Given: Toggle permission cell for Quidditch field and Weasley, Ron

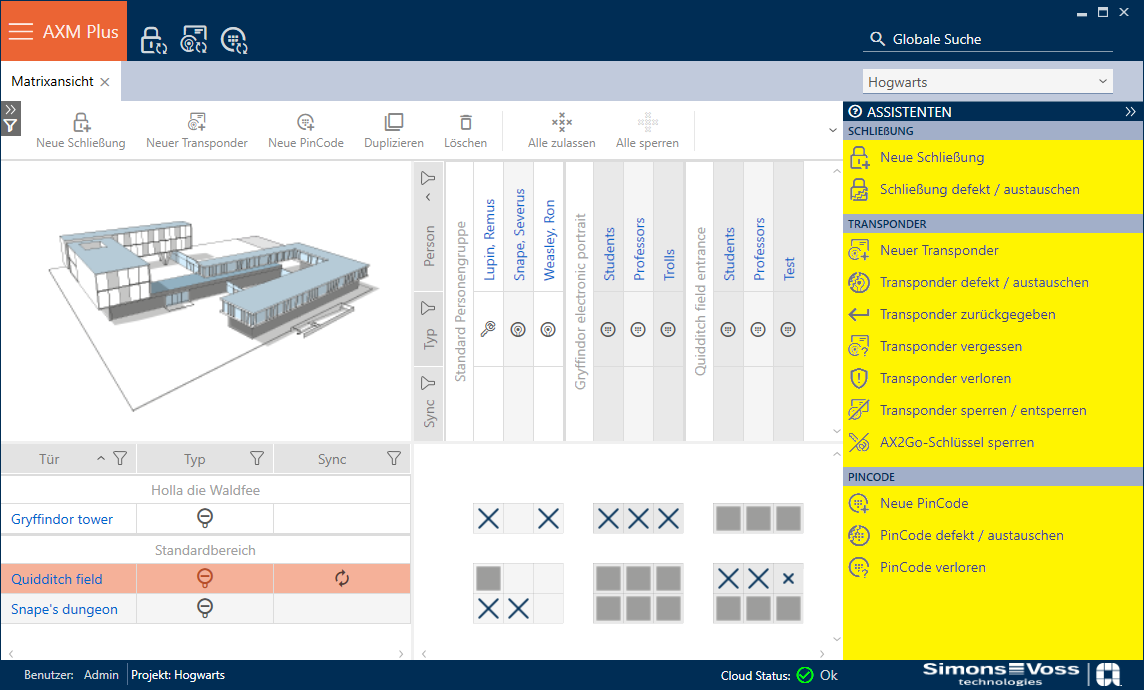Looking at the screenshot, I should click(x=548, y=578).
